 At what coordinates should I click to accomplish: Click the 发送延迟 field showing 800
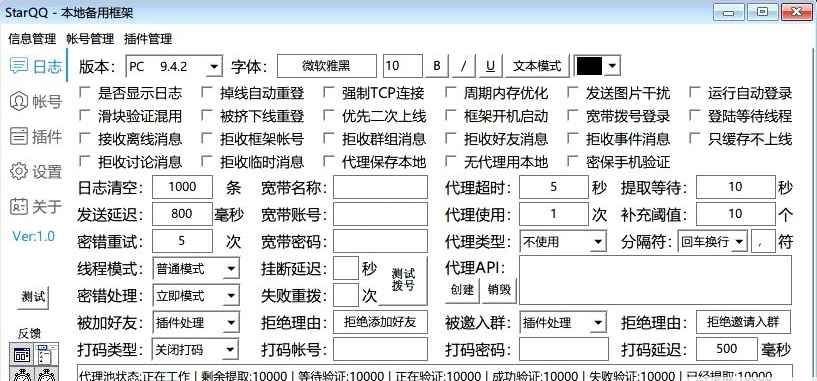tap(182, 214)
